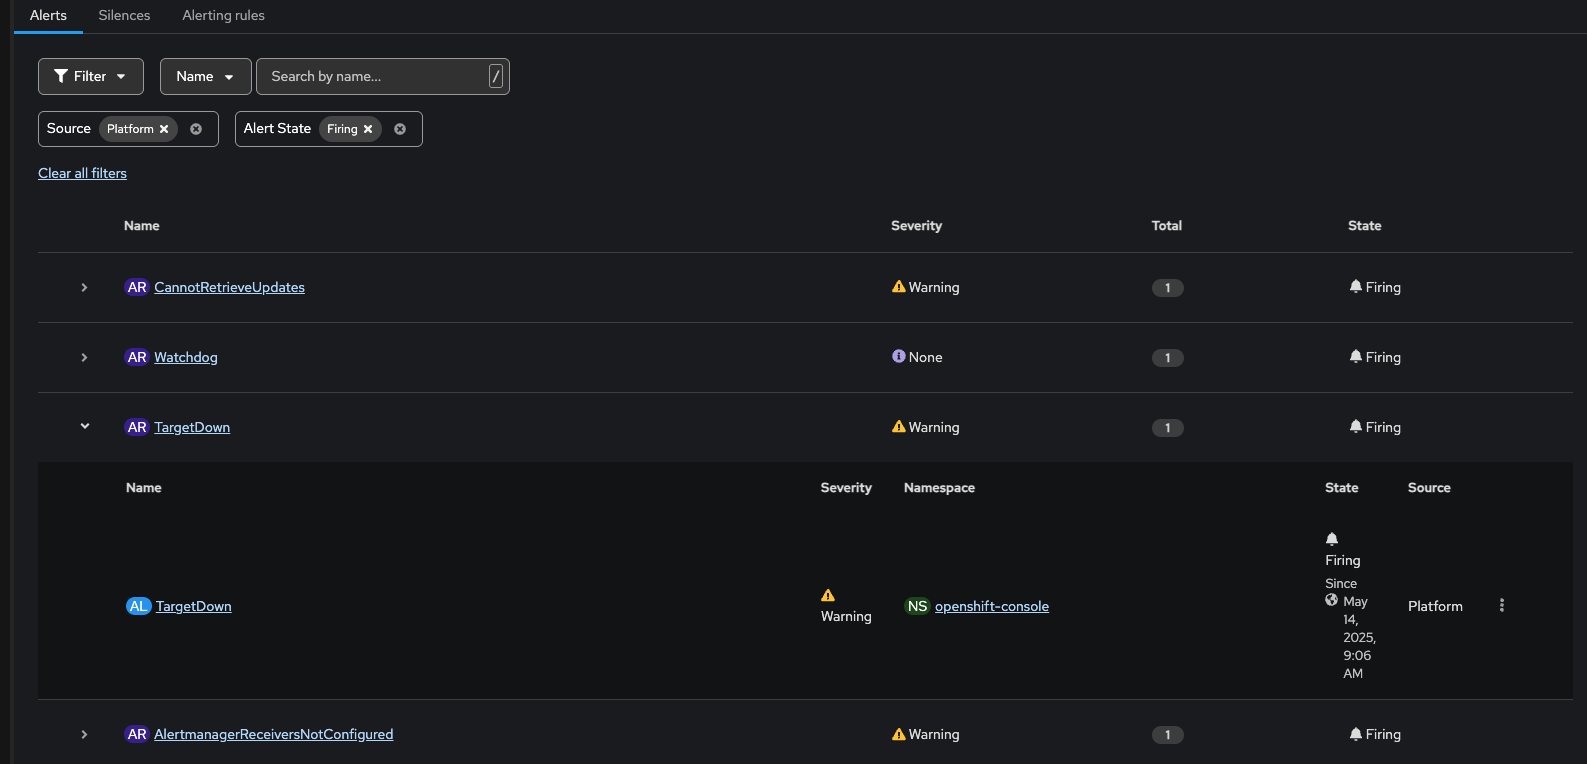
Task: Click the bell icon in the TargetDown rule row
Action: pyautogui.click(x=1356, y=426)
